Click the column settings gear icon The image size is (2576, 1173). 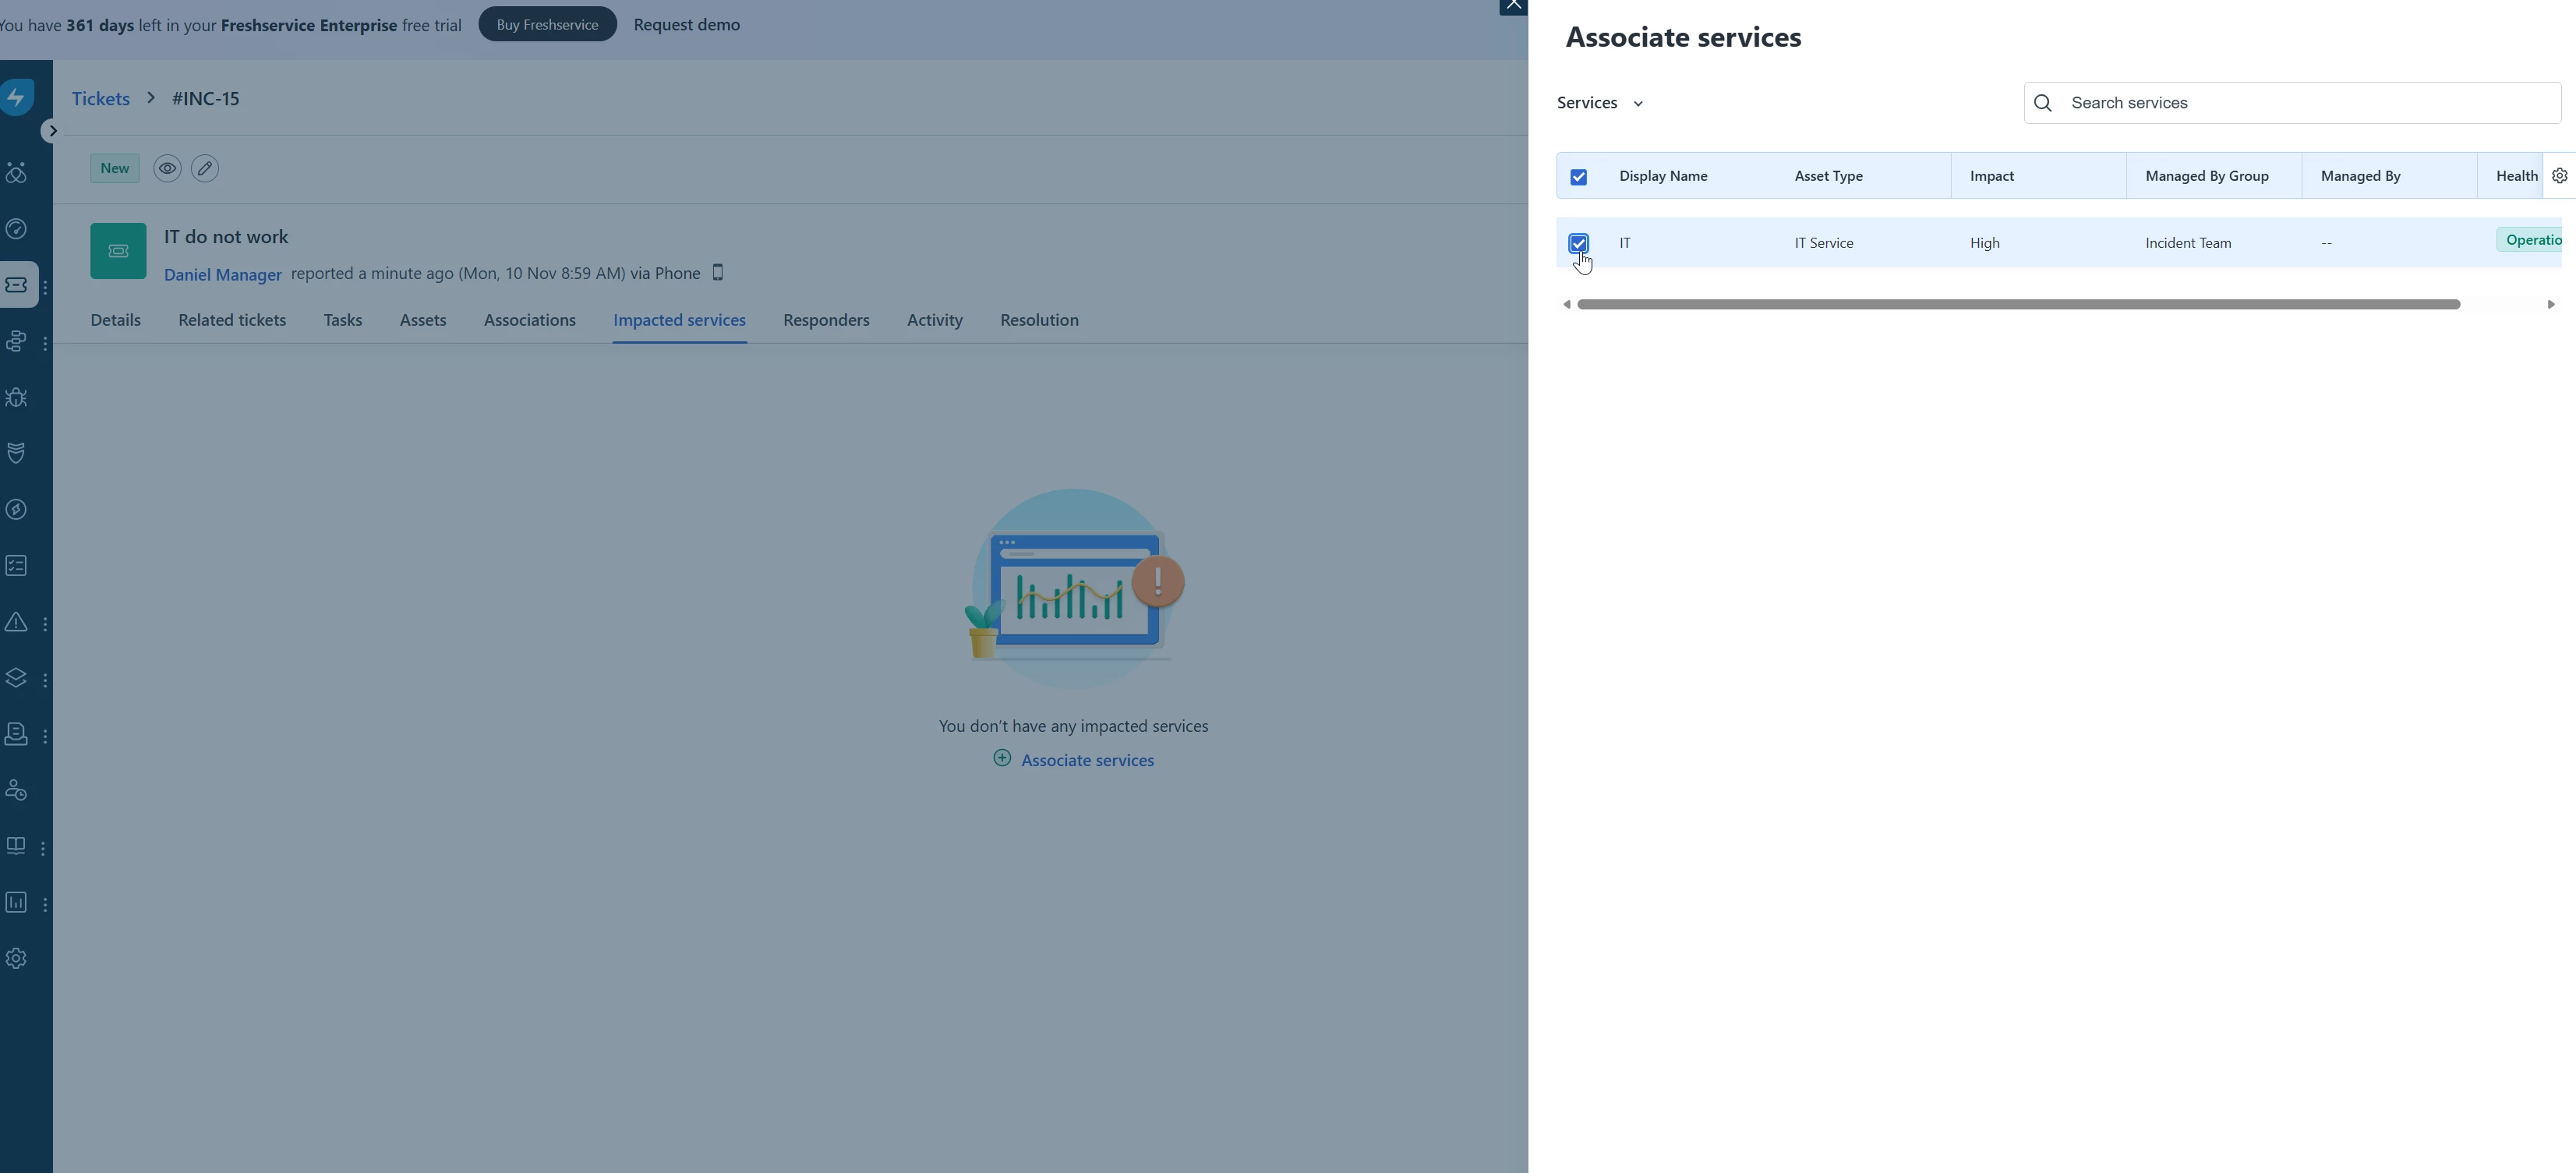point(2559,176)
